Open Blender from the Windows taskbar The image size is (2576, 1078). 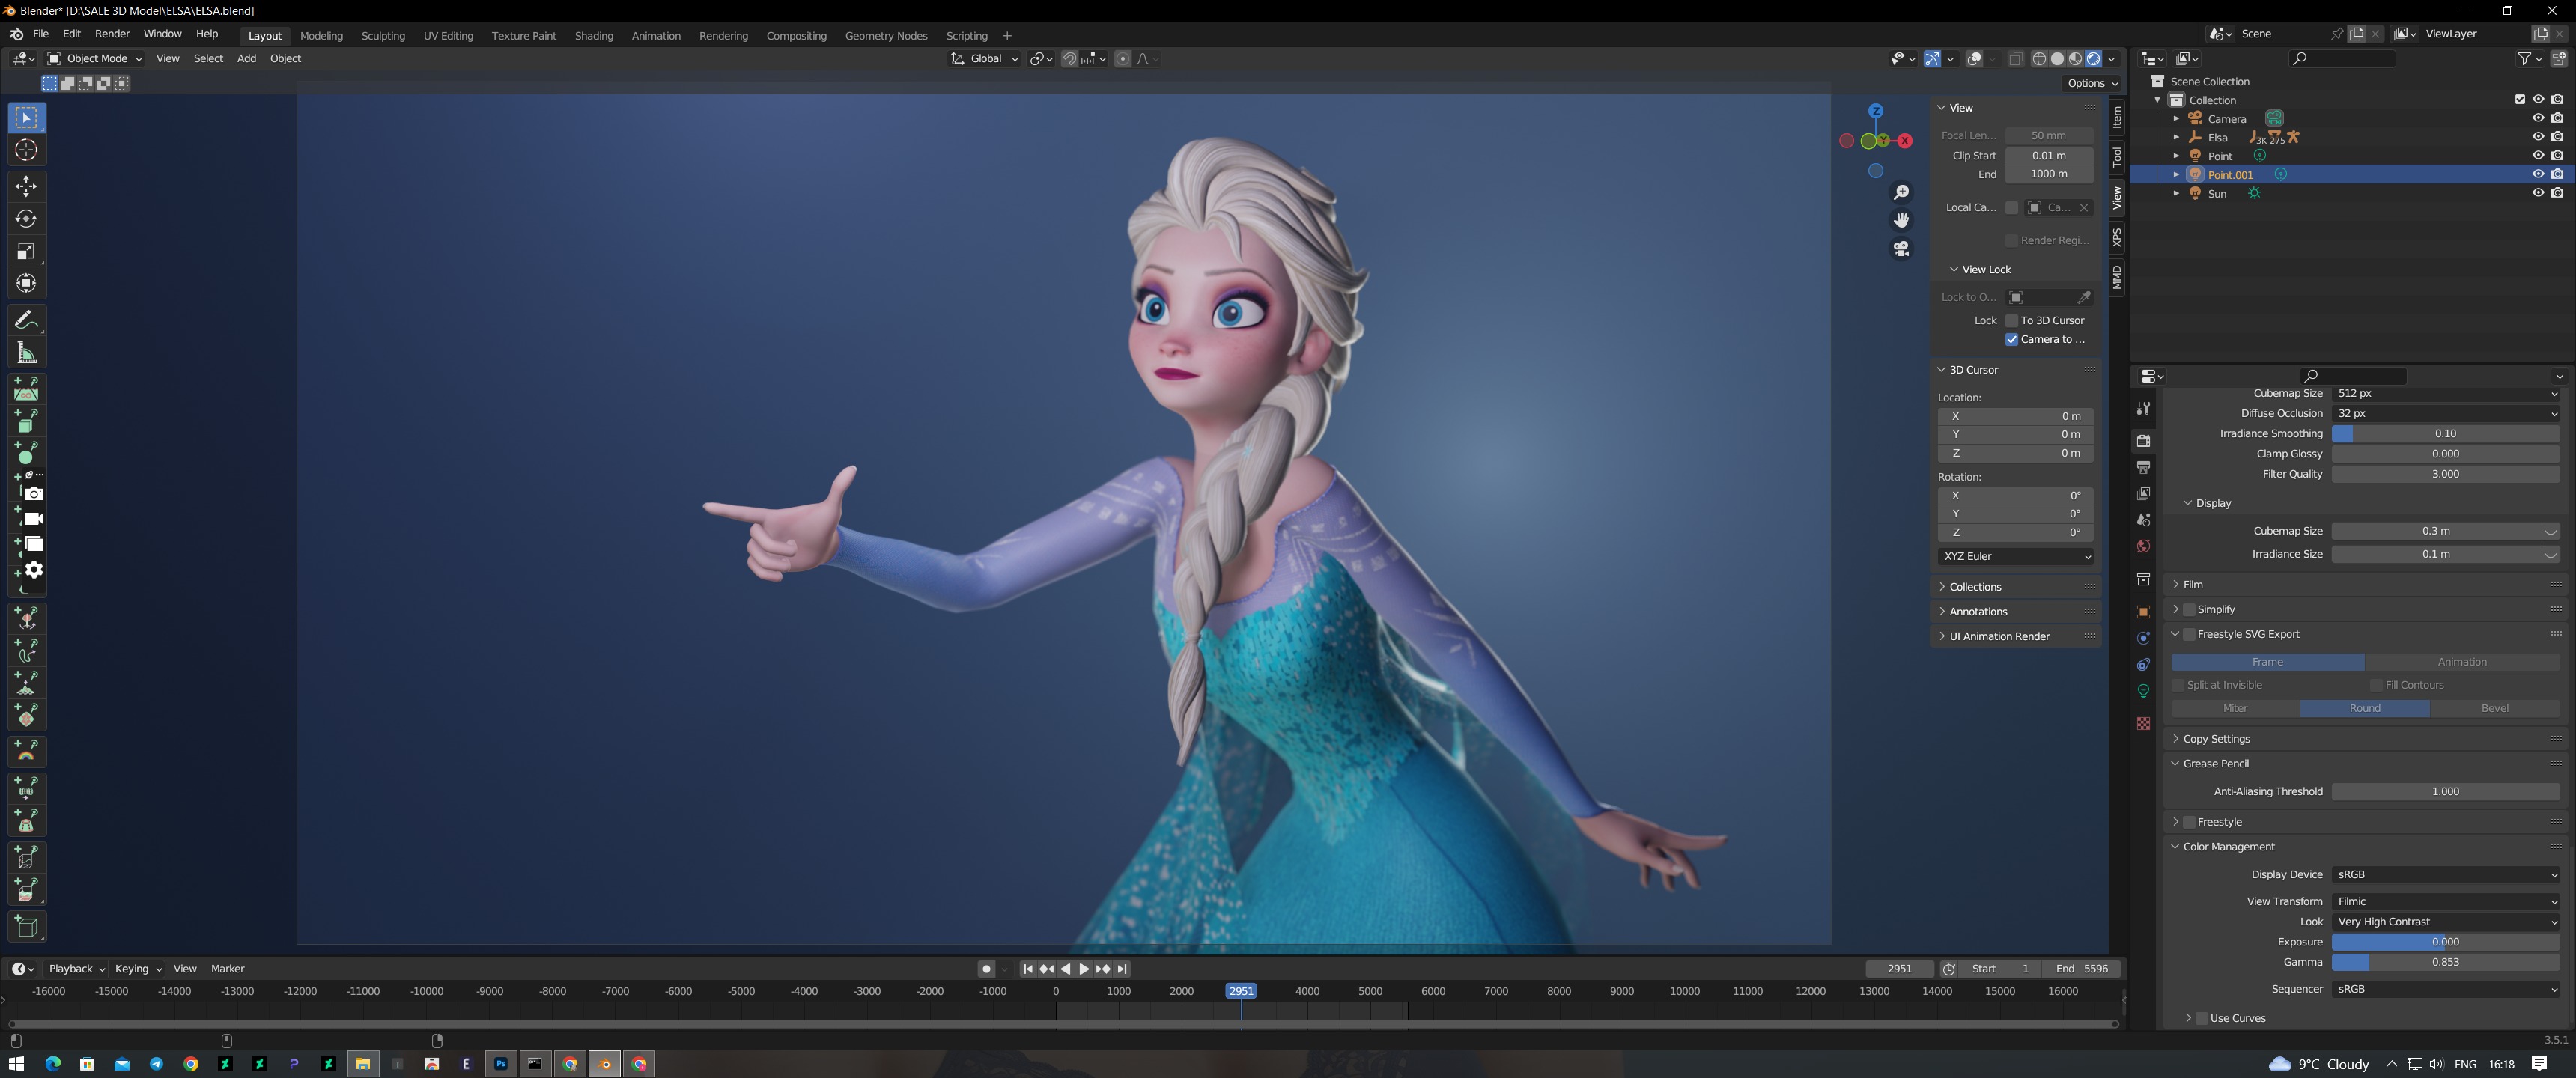click(605, 1064)
